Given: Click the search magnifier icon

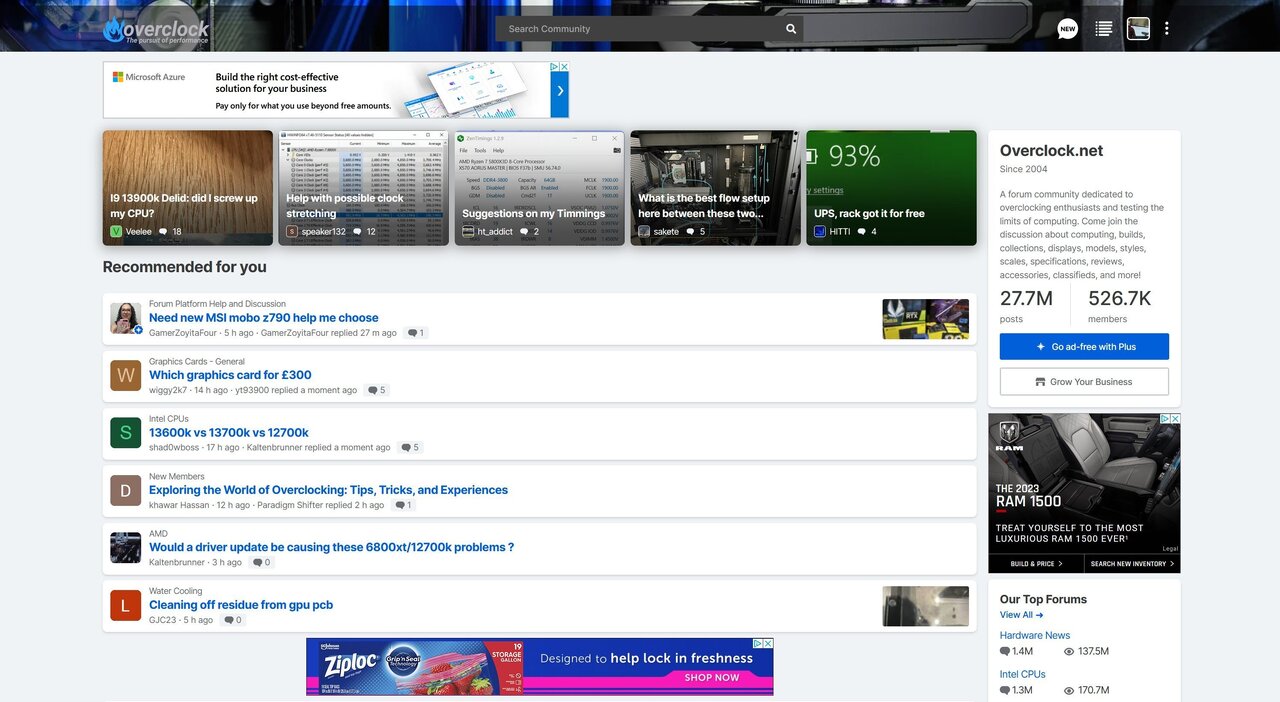Looking at the screenshot, I should pyautogui.click(x=790, y=28).
